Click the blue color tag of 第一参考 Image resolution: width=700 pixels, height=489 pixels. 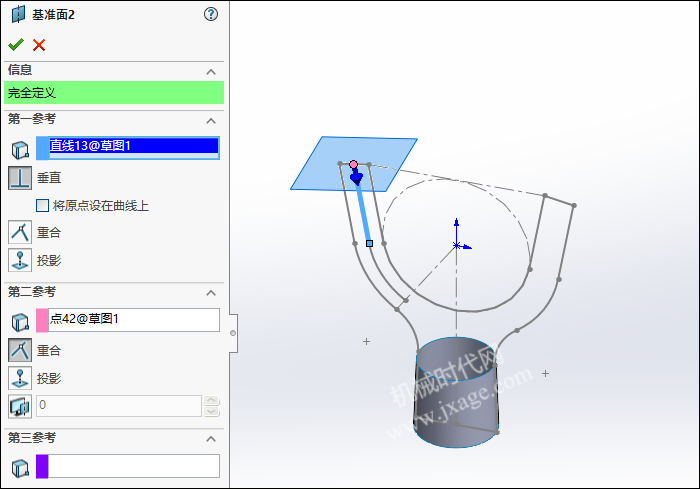[x=42, y=148]
